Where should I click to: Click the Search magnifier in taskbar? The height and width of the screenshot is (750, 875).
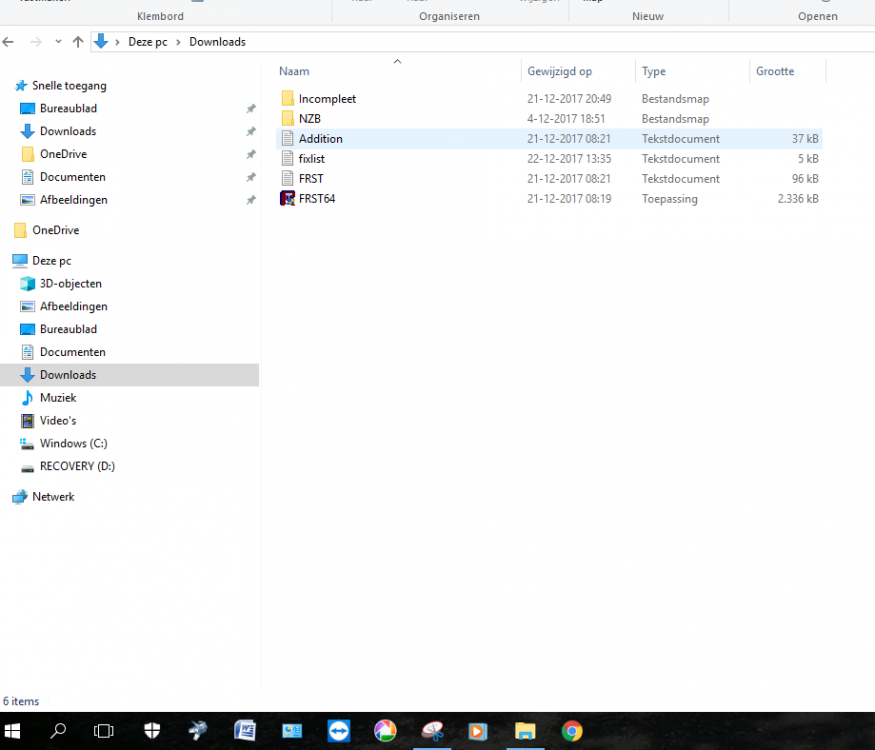[x=58, y=731]
